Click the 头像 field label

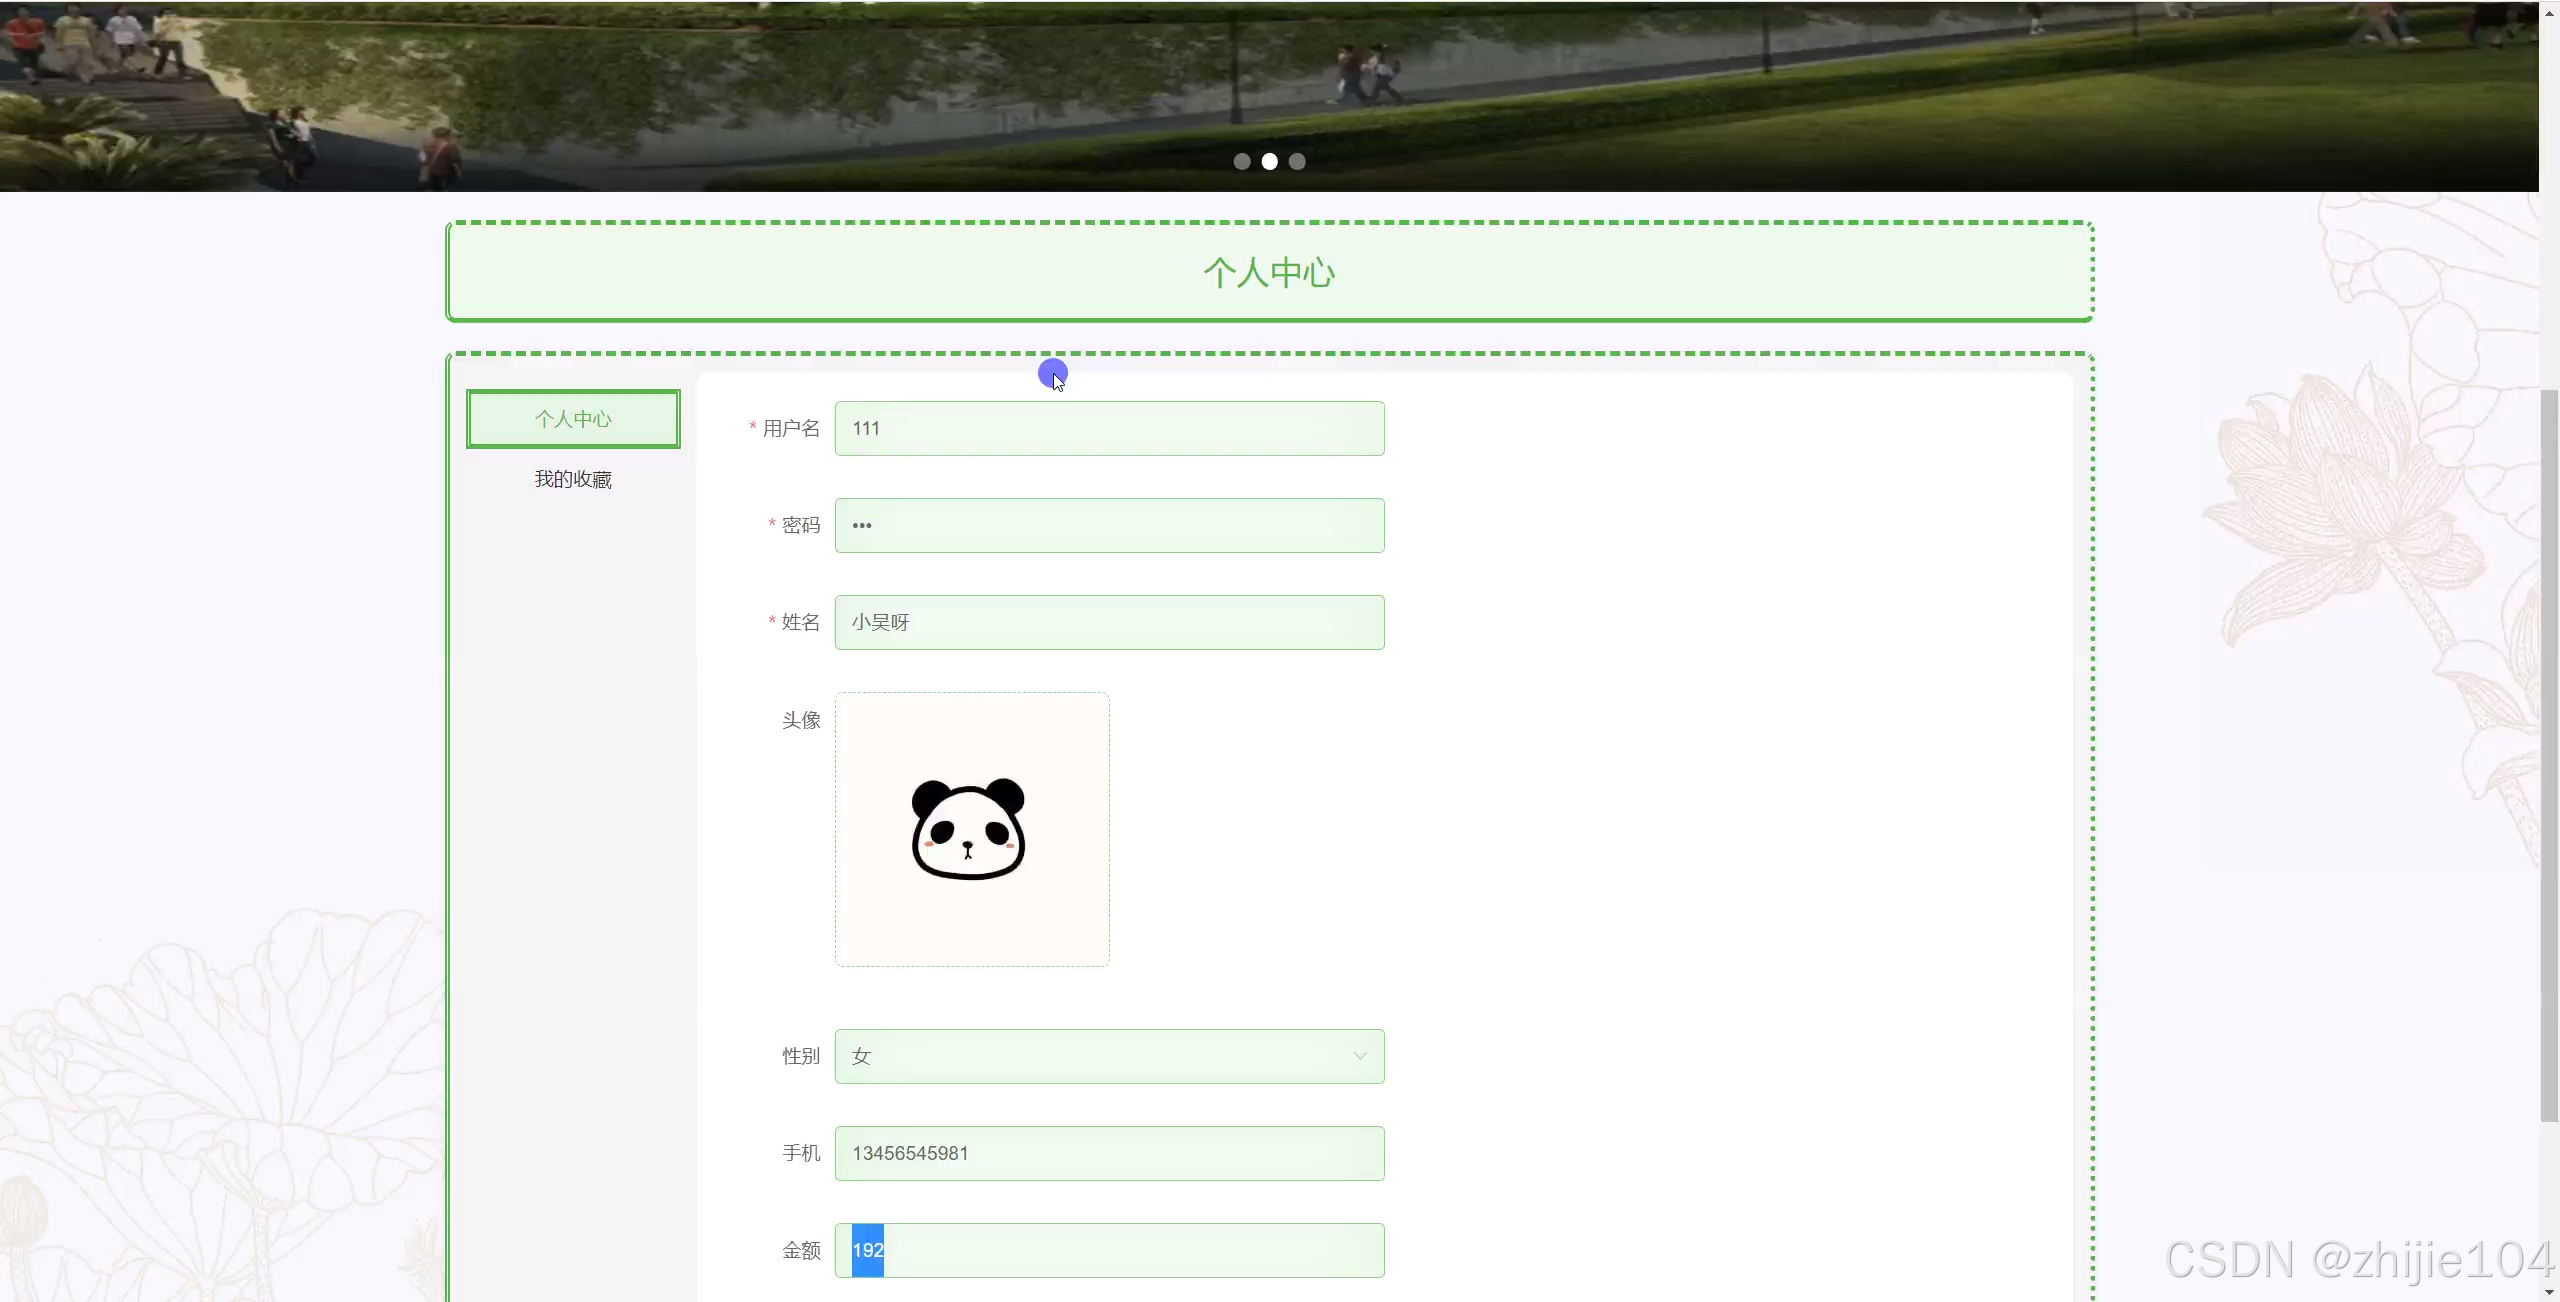click(x=800, y=720)
